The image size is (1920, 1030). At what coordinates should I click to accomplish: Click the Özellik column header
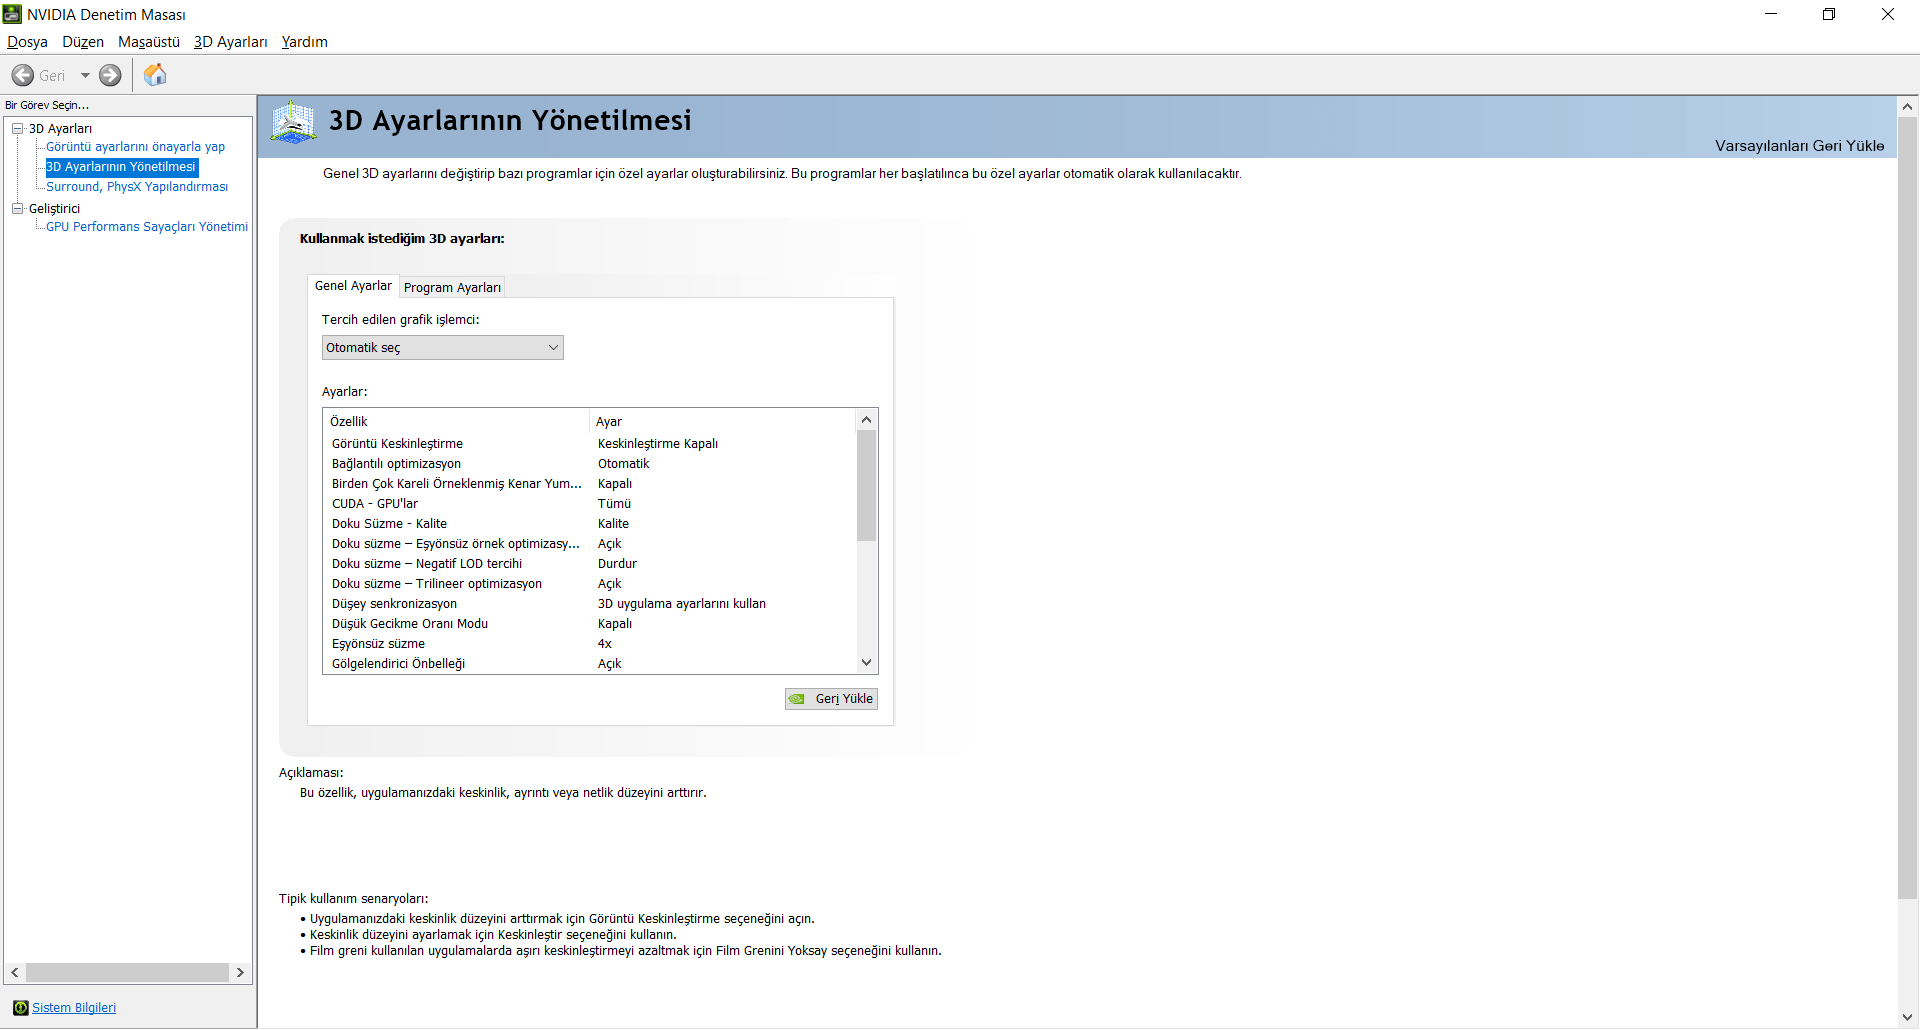456,422
